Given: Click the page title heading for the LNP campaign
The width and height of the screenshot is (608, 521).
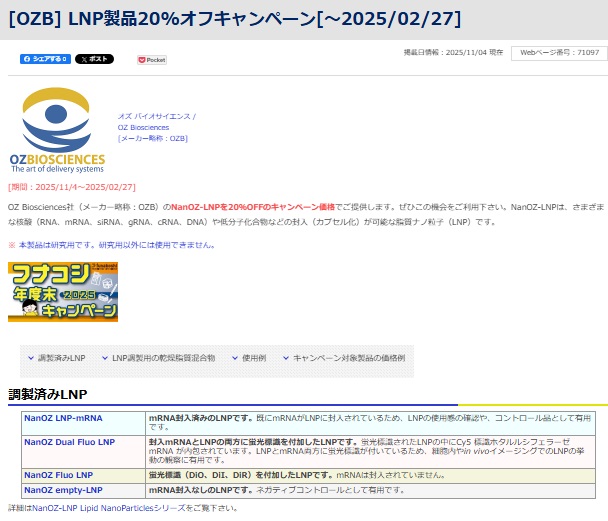Looking at the screenshot, I should [223, 19].
